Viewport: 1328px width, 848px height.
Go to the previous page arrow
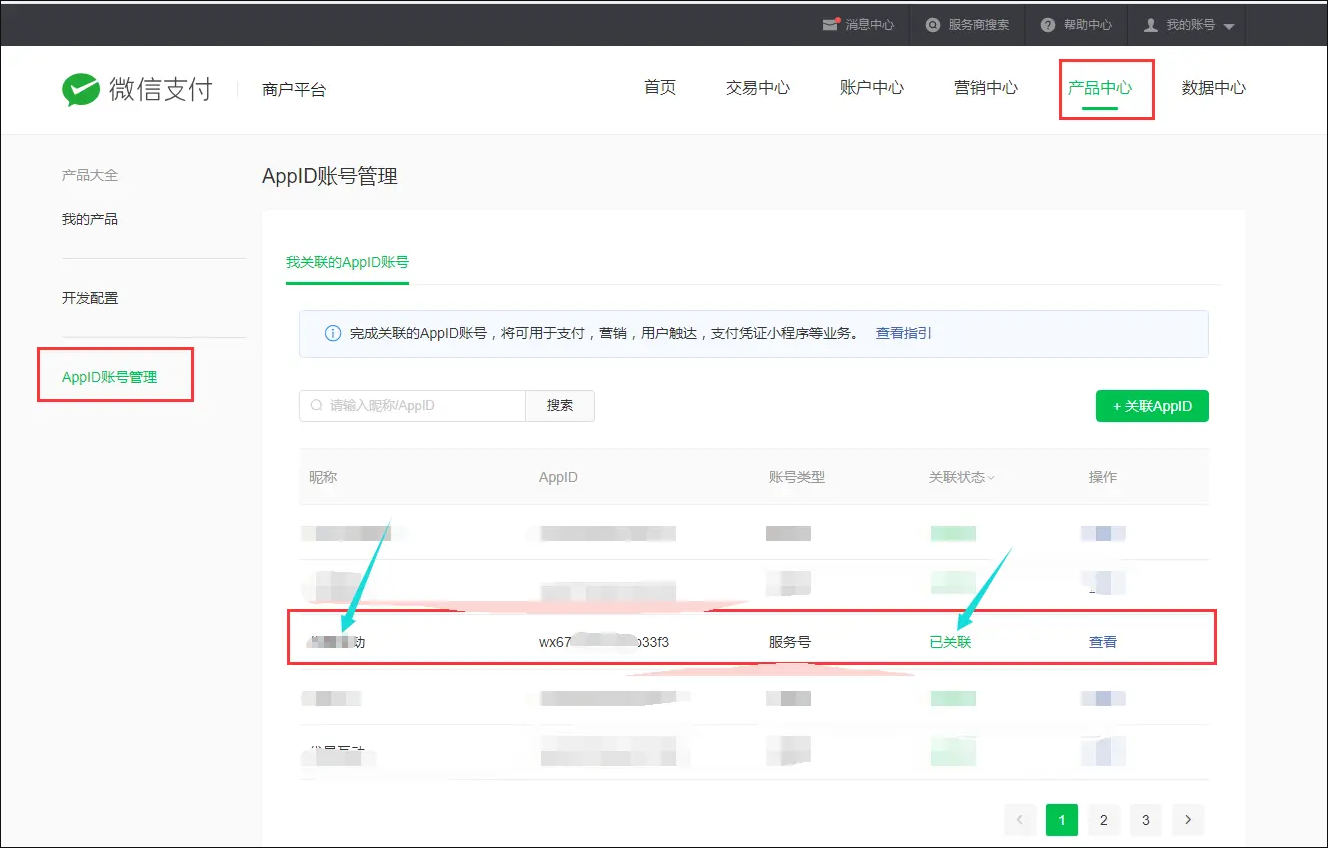(x=1020, y=820)
